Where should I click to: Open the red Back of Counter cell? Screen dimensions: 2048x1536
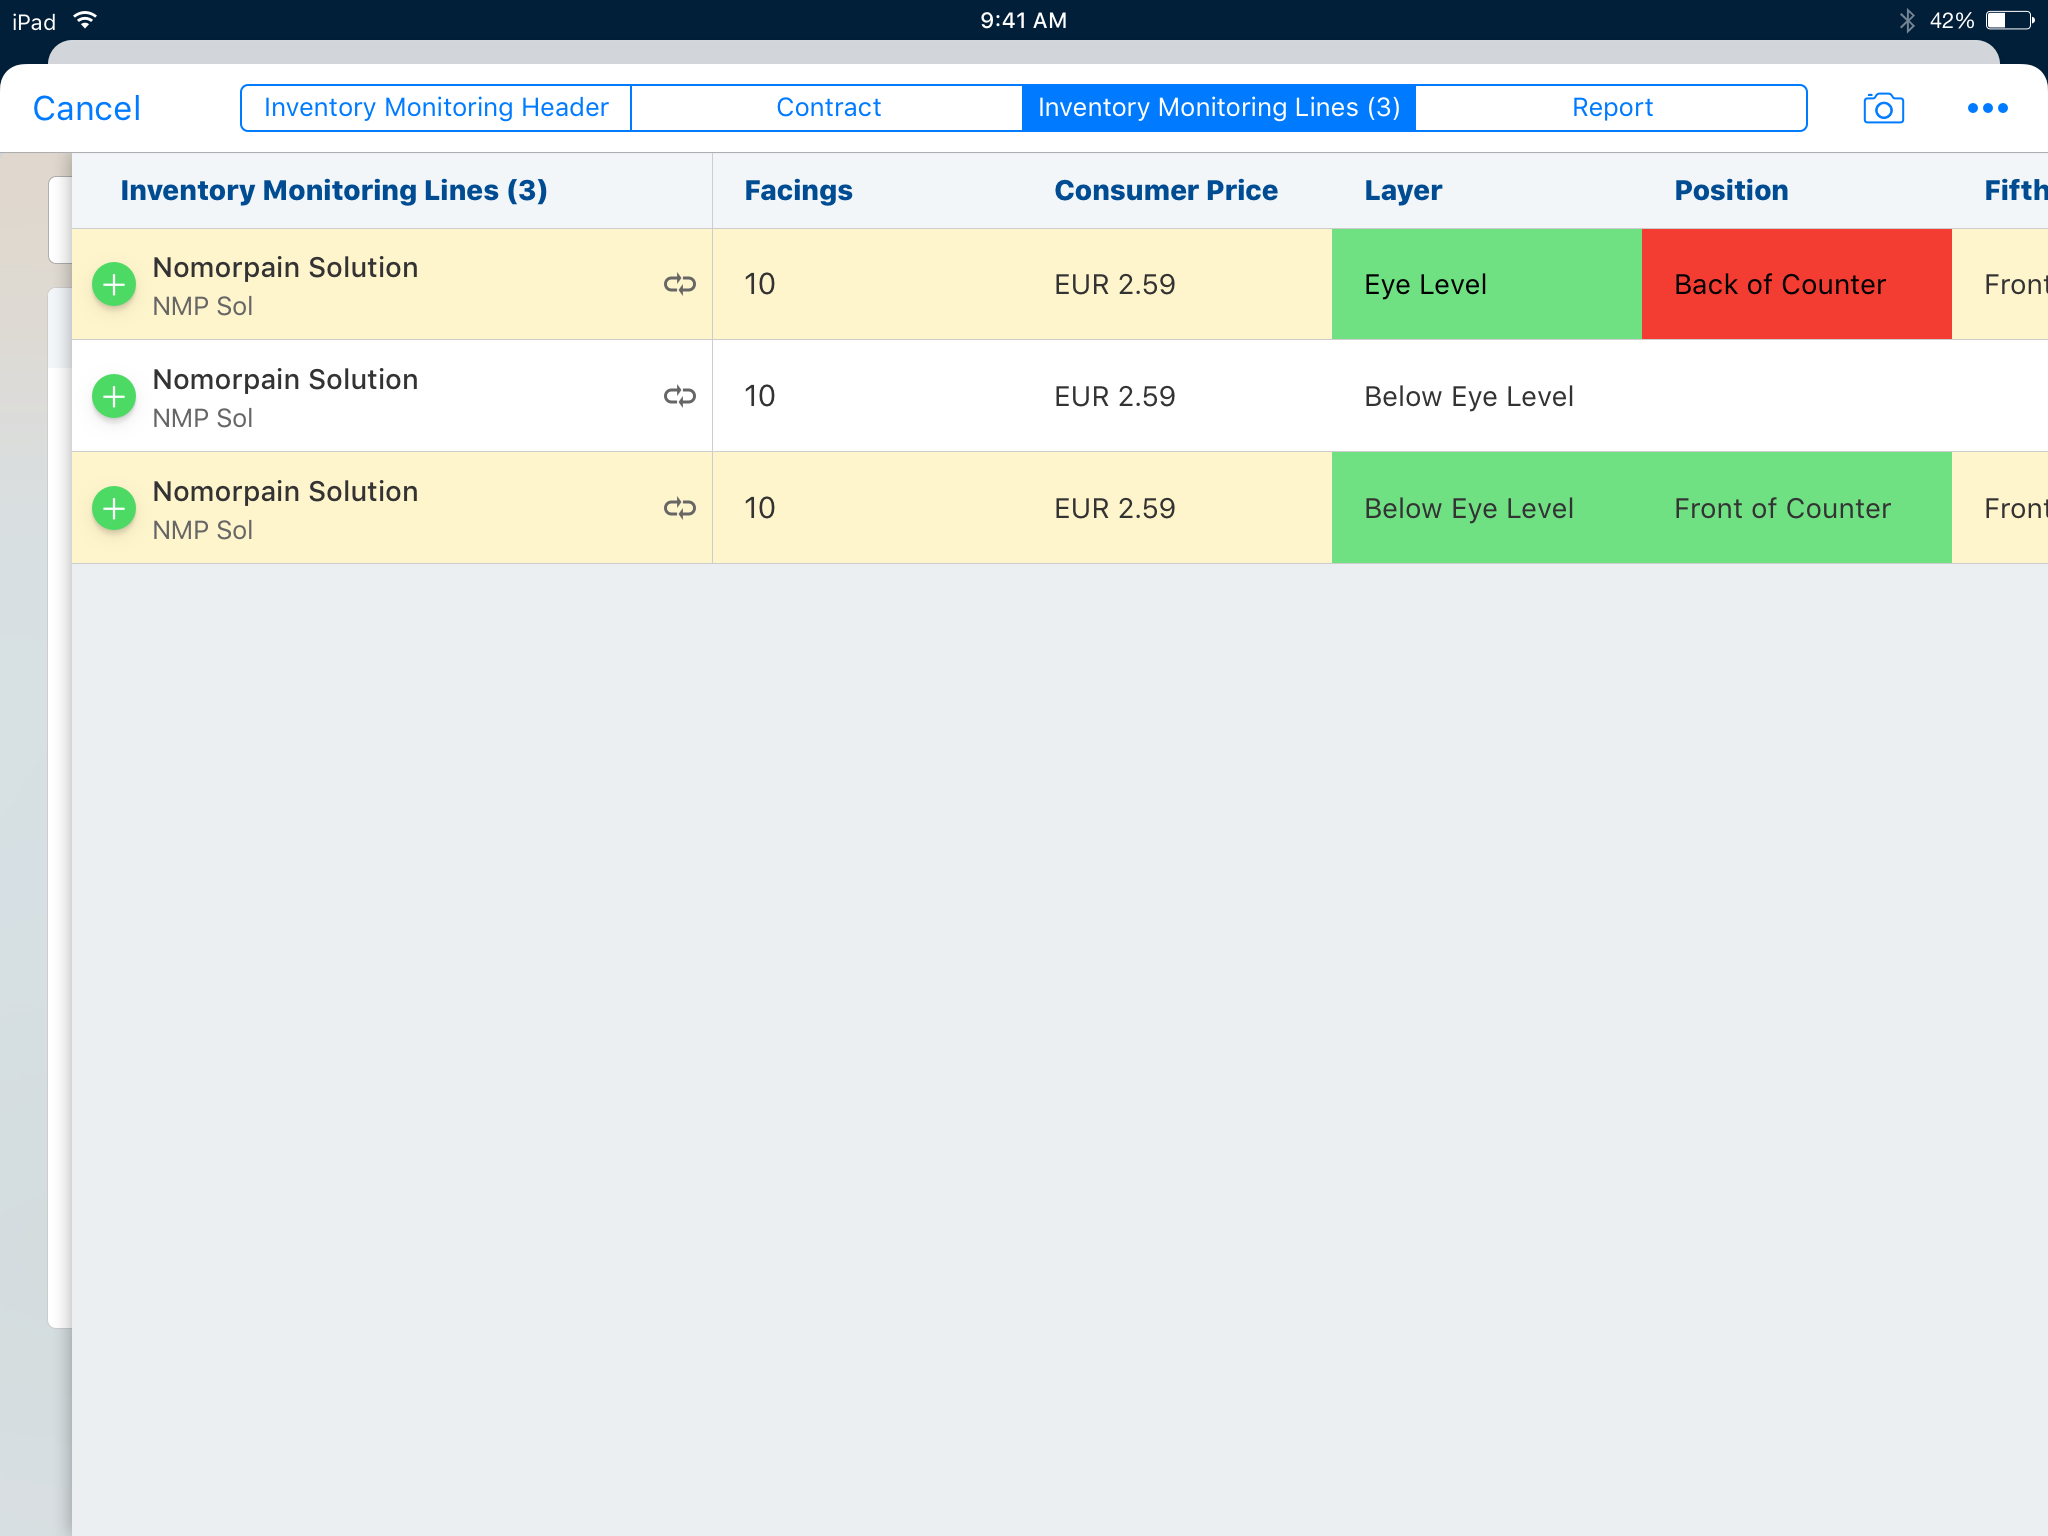pyautogui.click(x=1796, y=285)
